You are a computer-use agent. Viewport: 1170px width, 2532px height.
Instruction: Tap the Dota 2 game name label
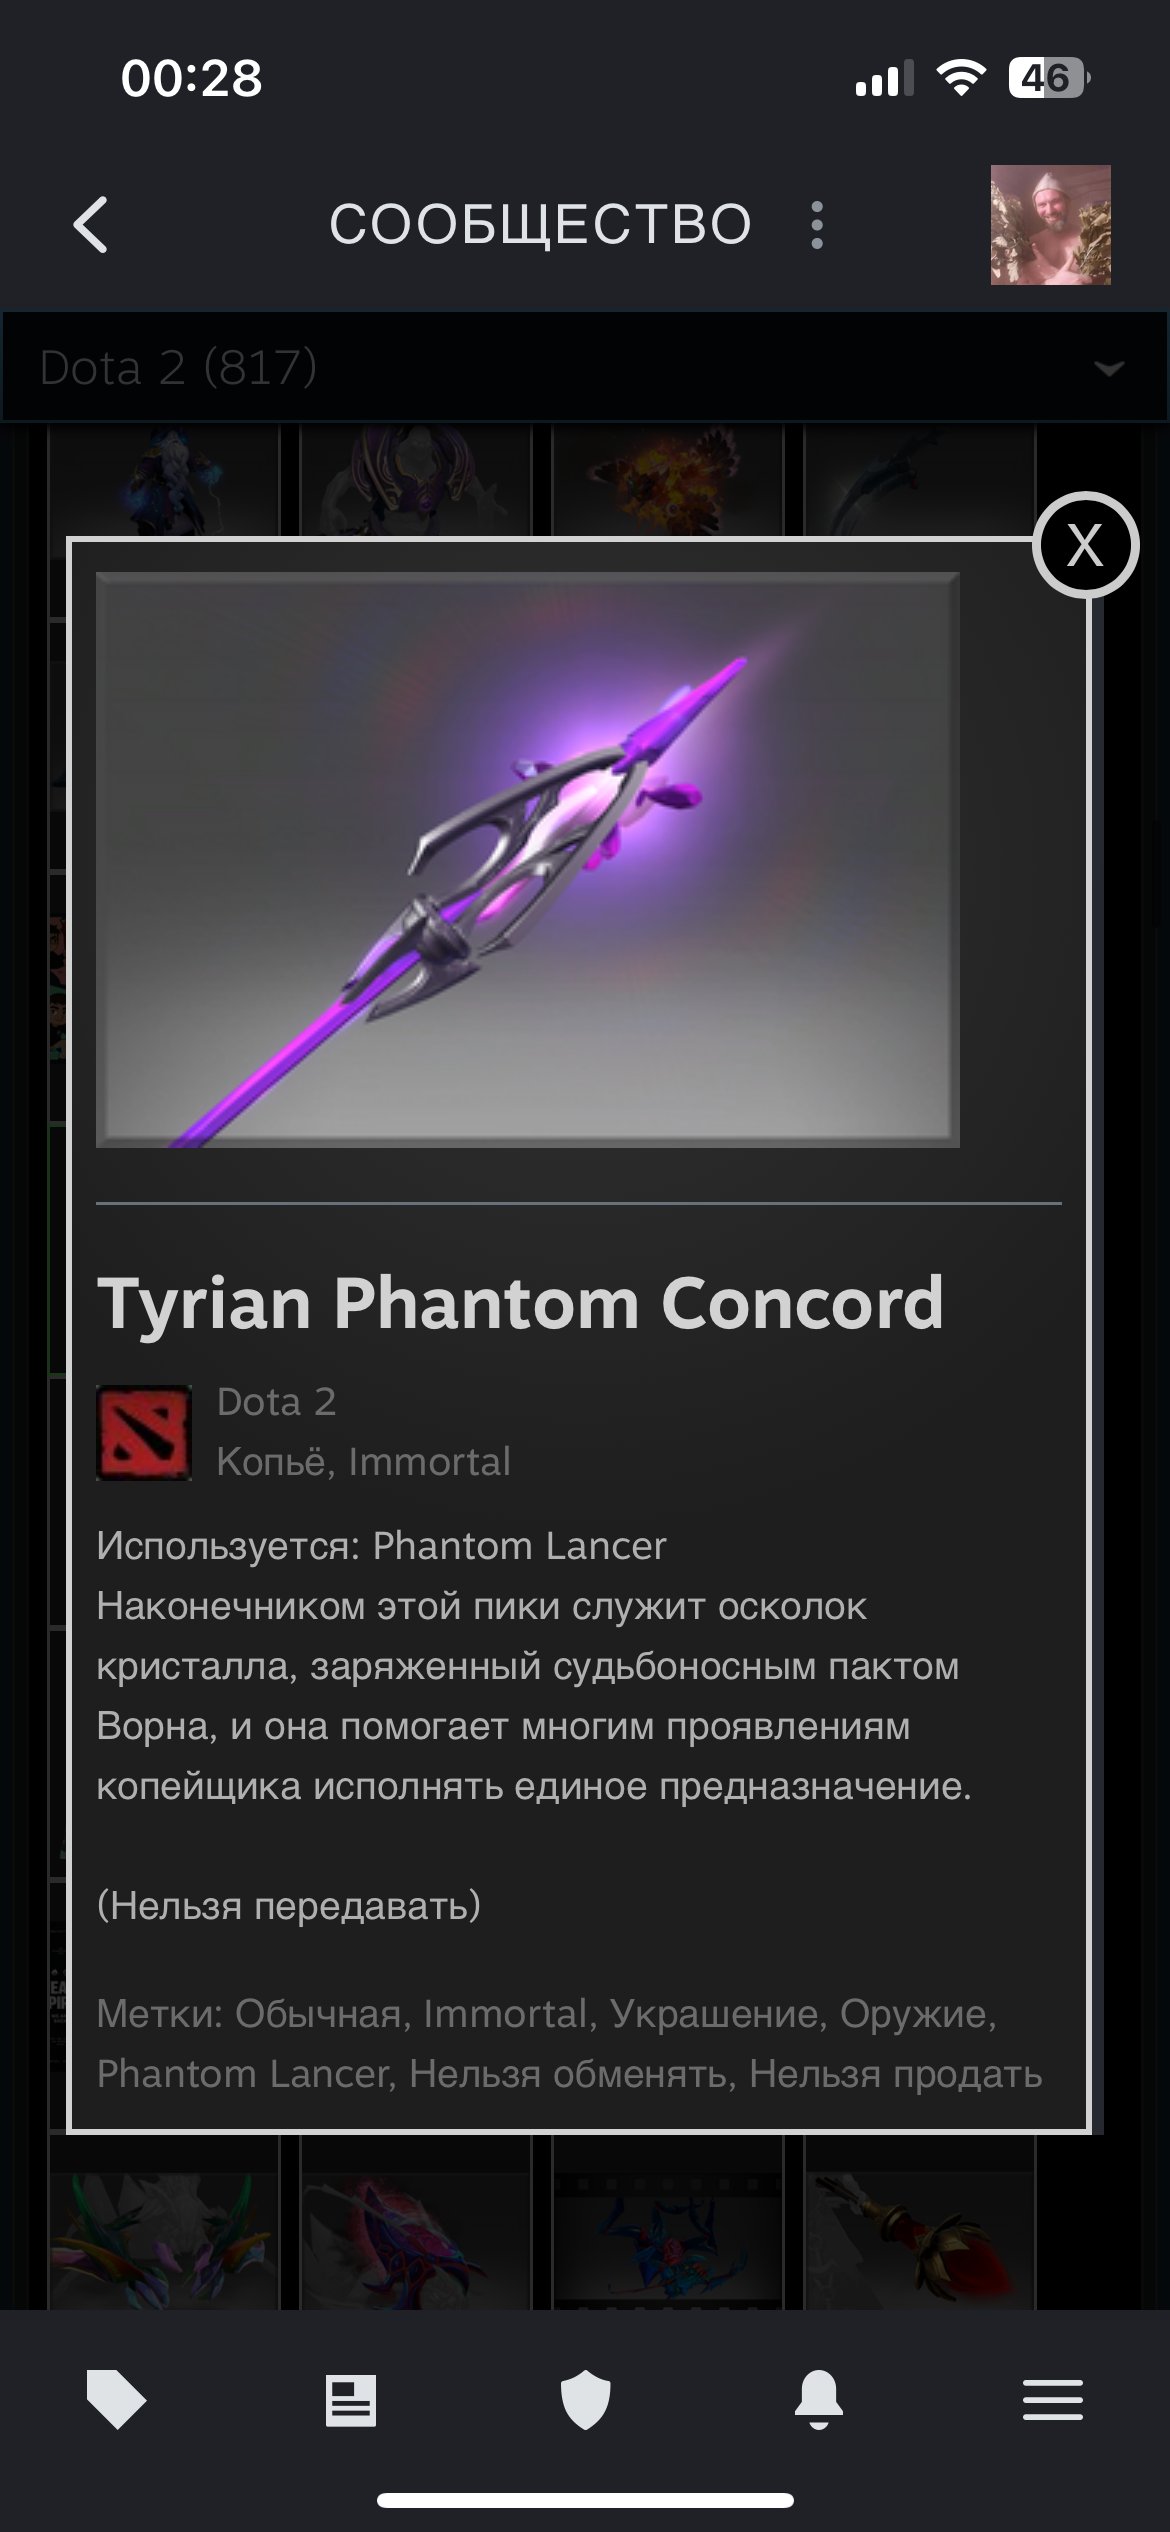coord(276,1402)
